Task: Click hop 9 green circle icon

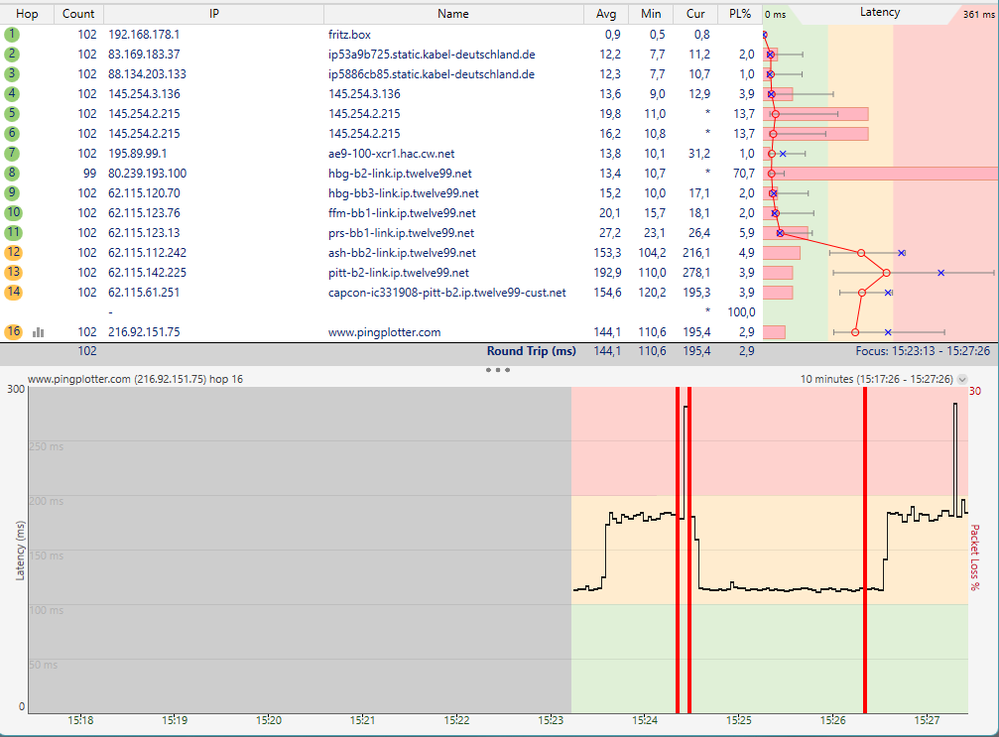Action: coord(11,192)
